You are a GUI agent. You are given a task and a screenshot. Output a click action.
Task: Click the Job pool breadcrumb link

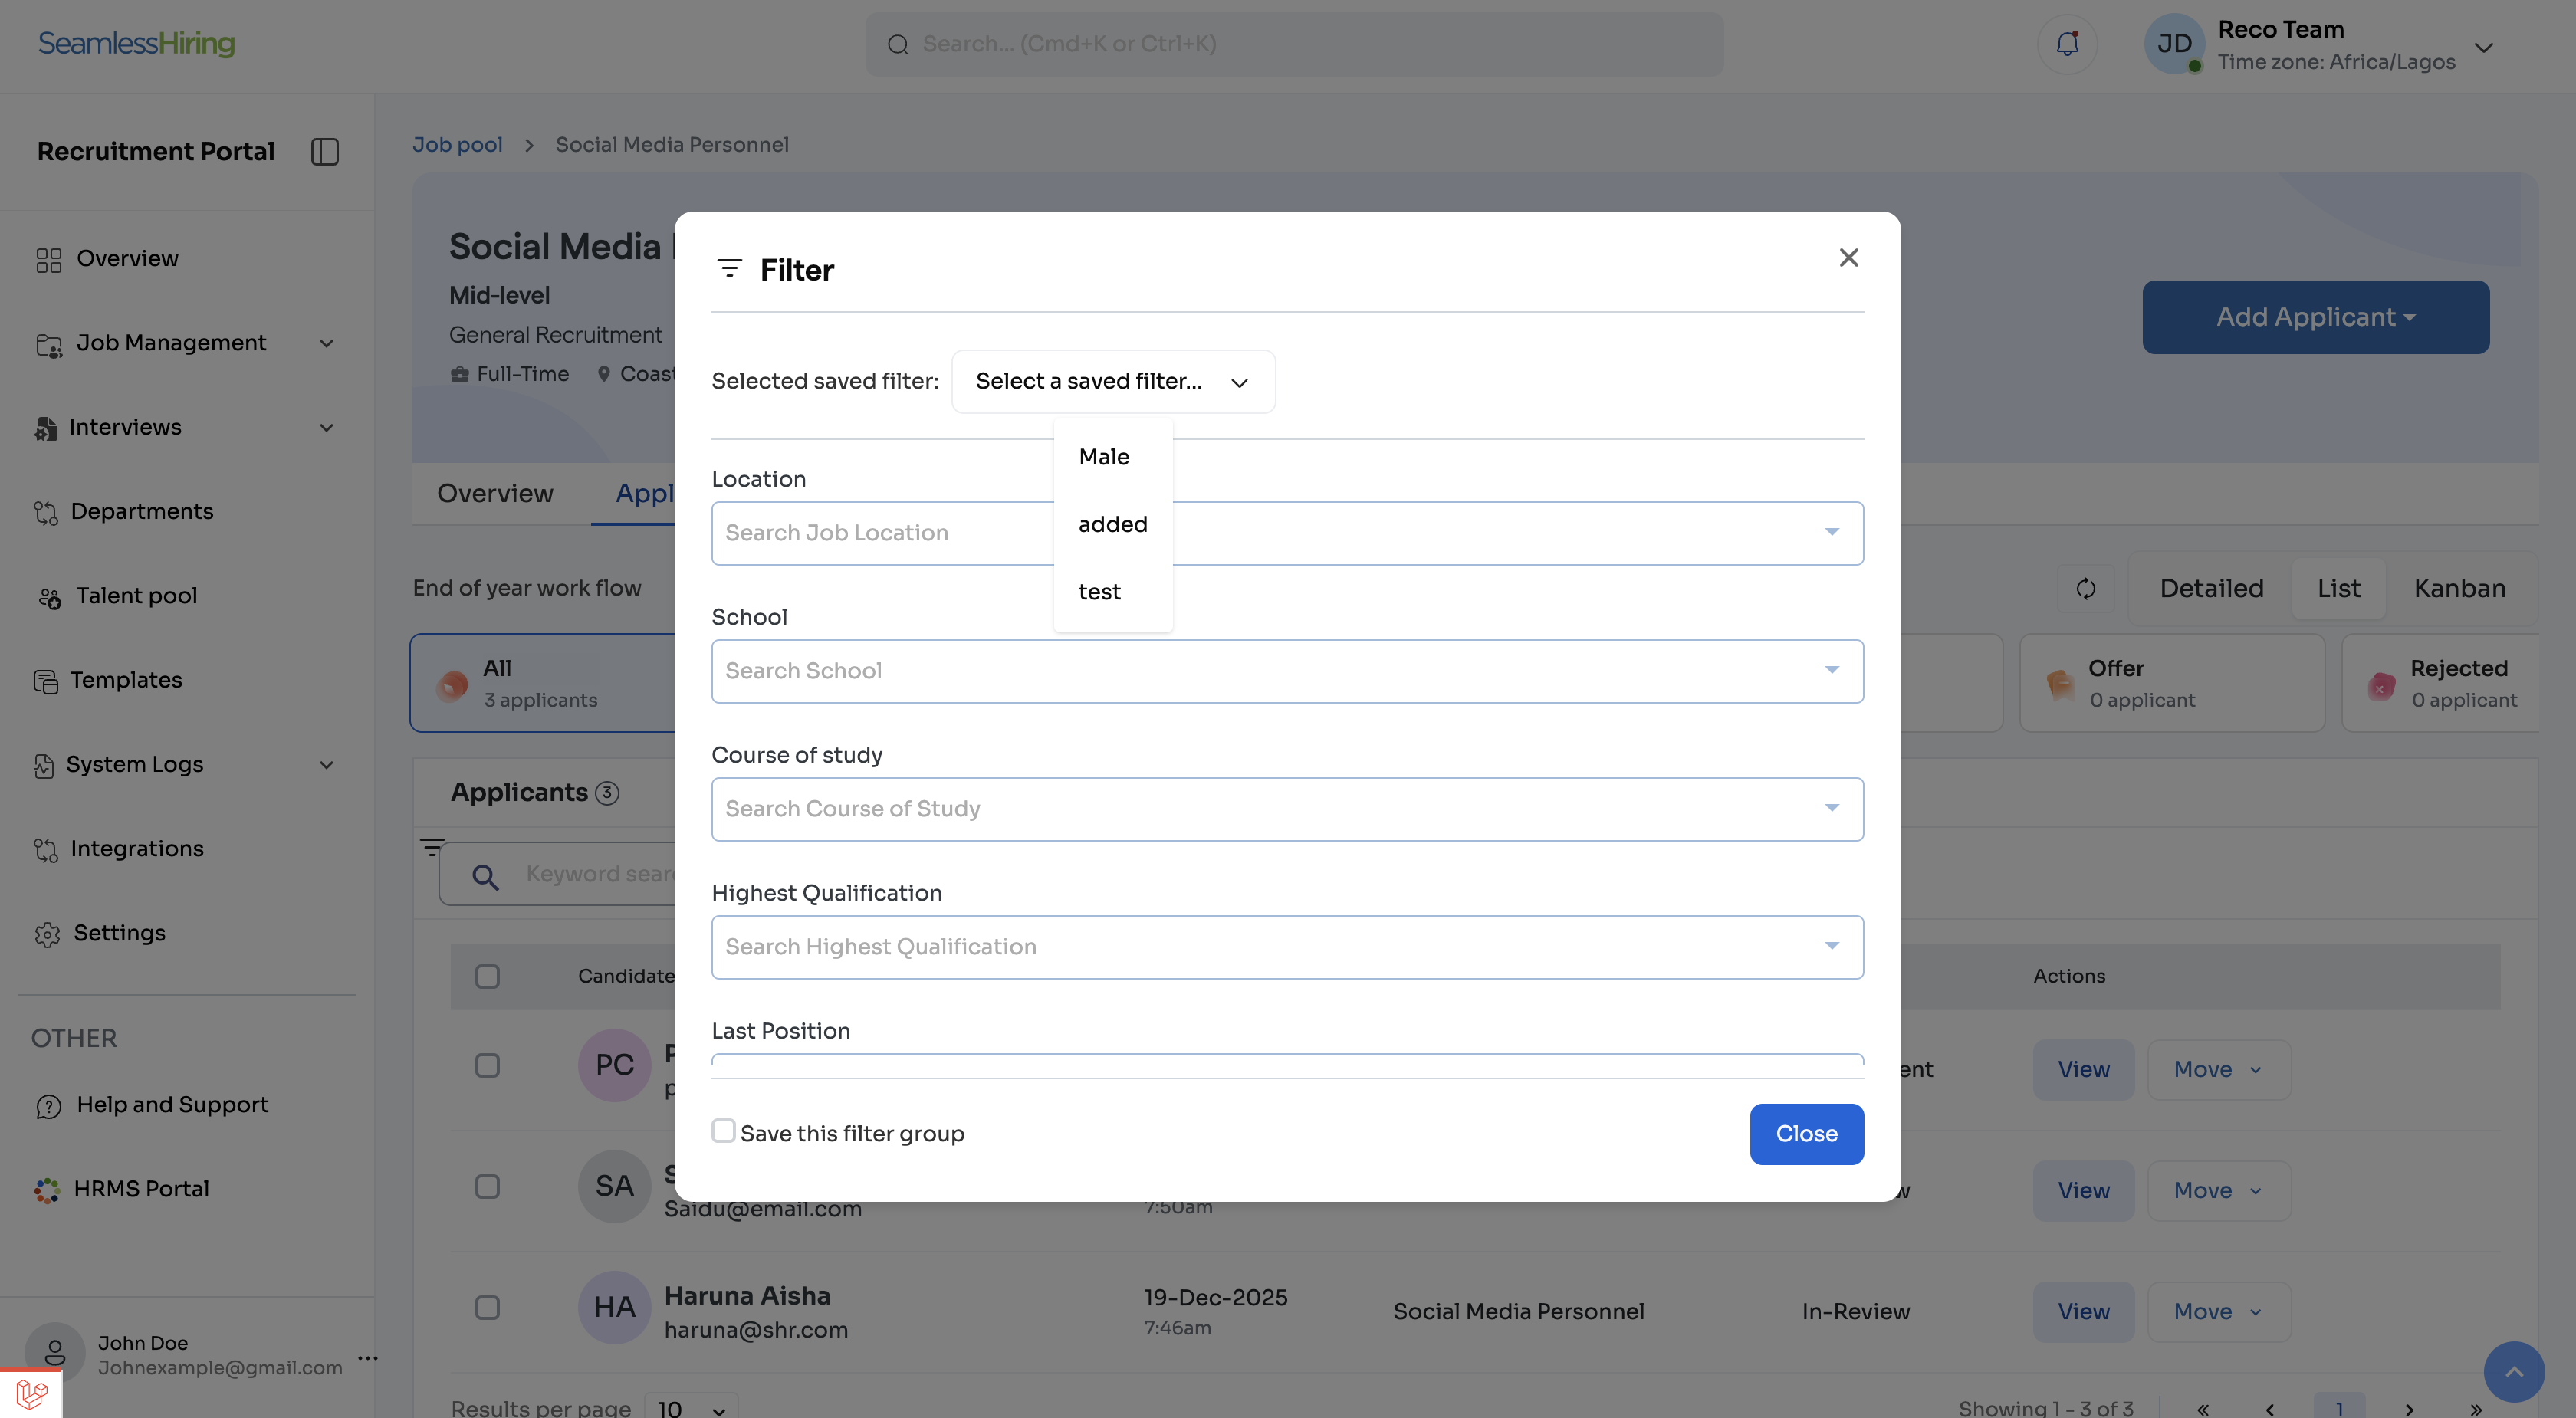click(x=457, y=145)
